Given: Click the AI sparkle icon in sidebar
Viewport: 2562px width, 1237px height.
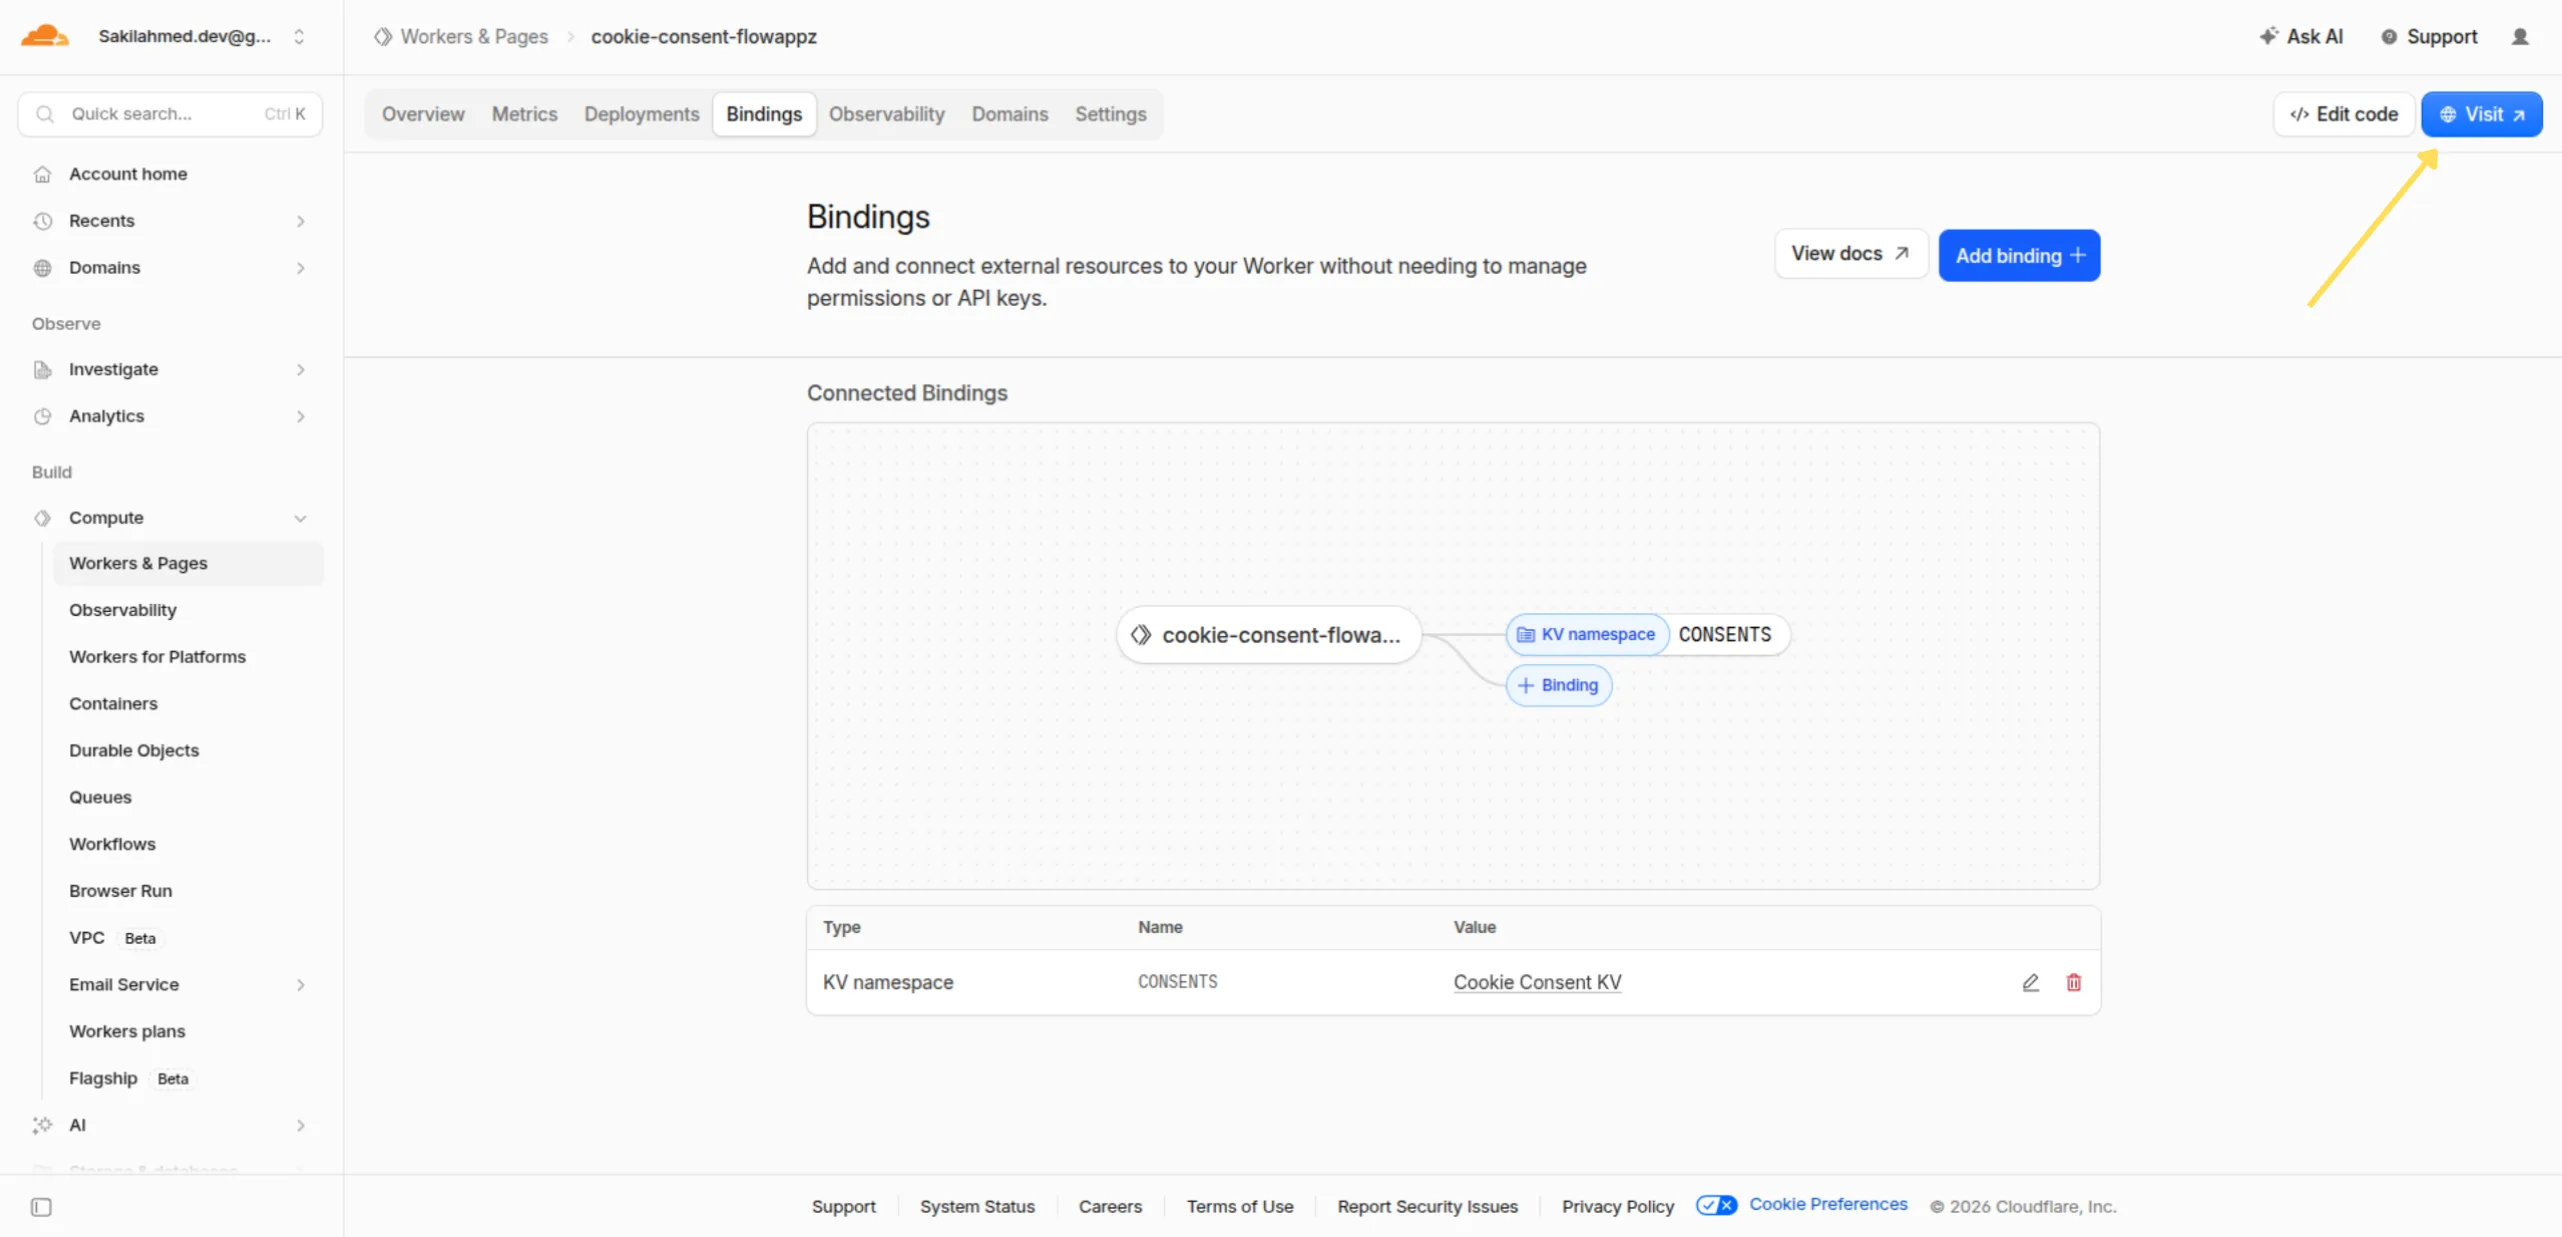Looking at the screenshot, I should [x=42, y=1125].
